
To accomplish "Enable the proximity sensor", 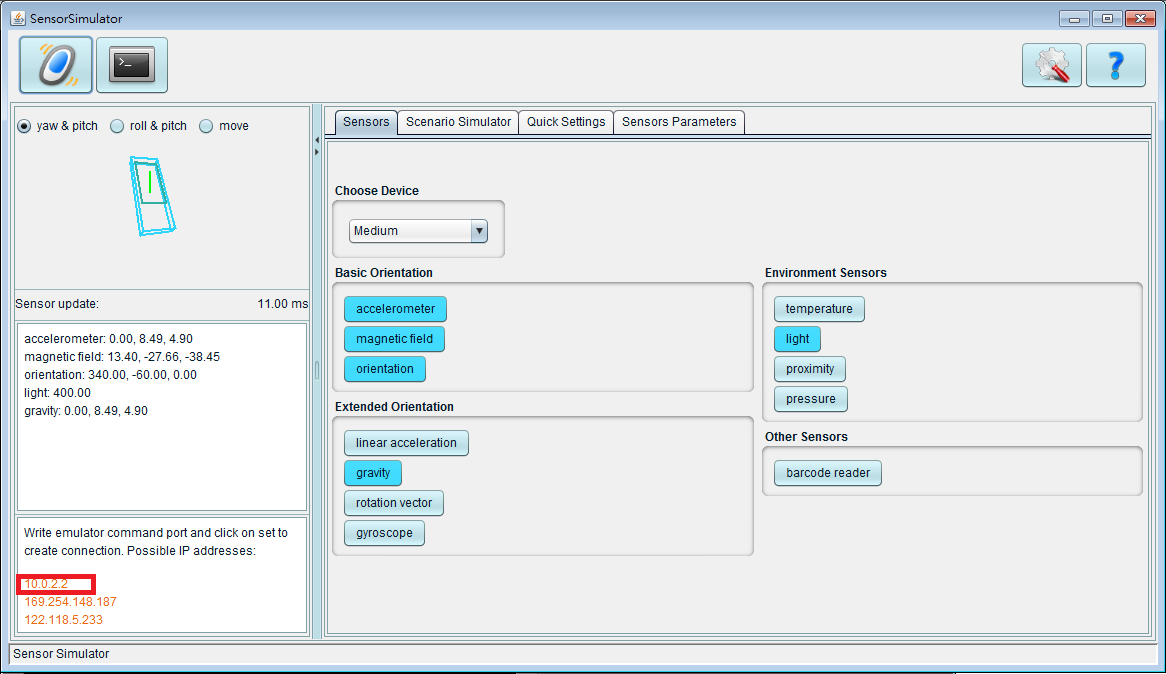I will (810, 369).
